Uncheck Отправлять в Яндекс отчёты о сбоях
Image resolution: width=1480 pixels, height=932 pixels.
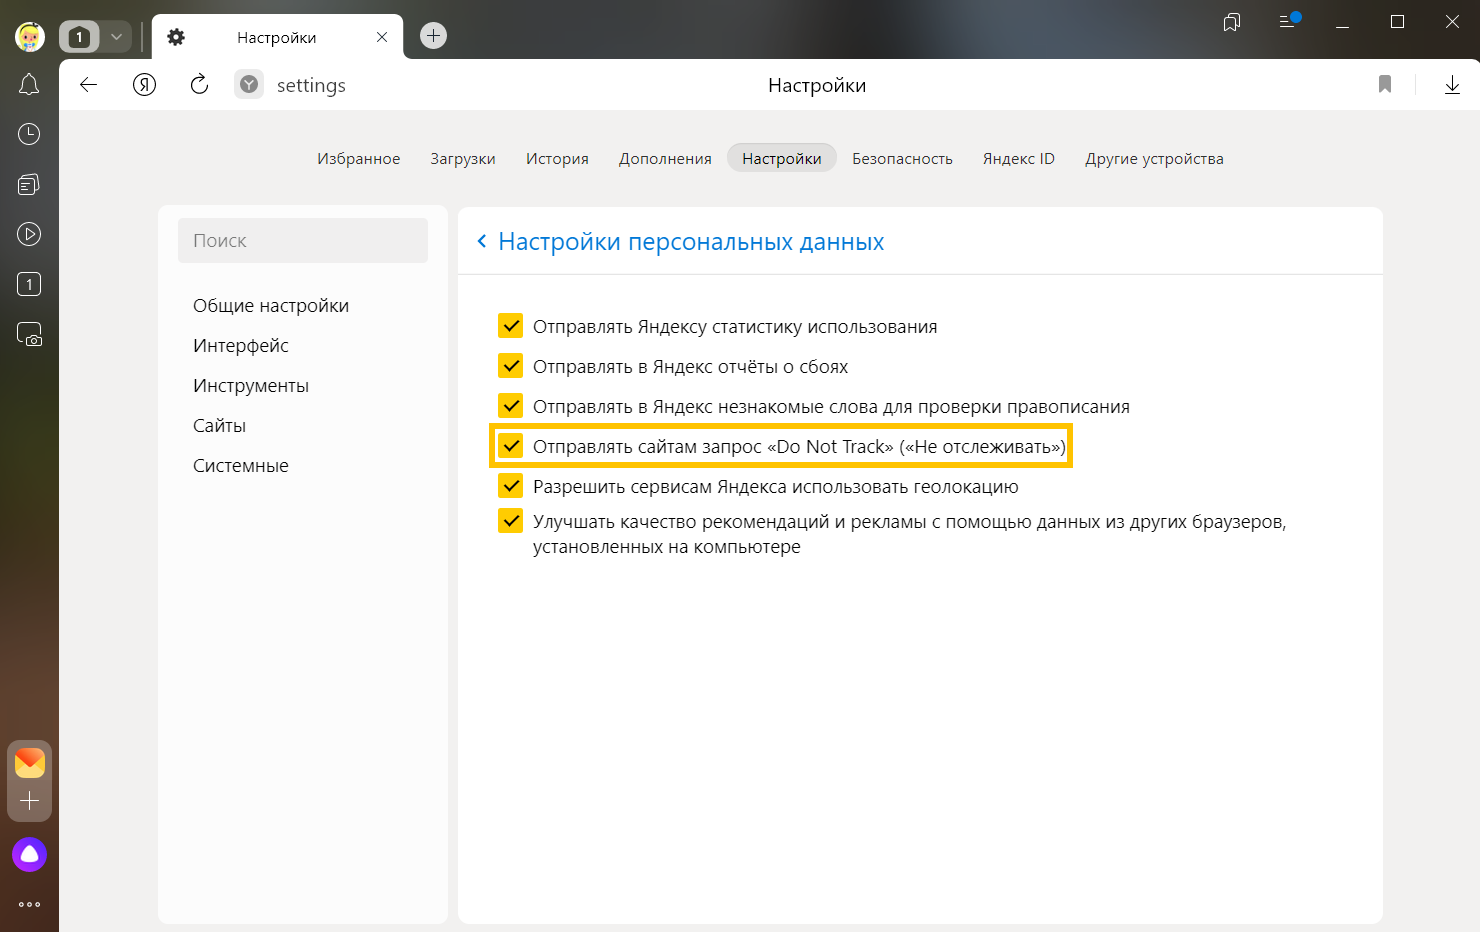coord(511,366)
